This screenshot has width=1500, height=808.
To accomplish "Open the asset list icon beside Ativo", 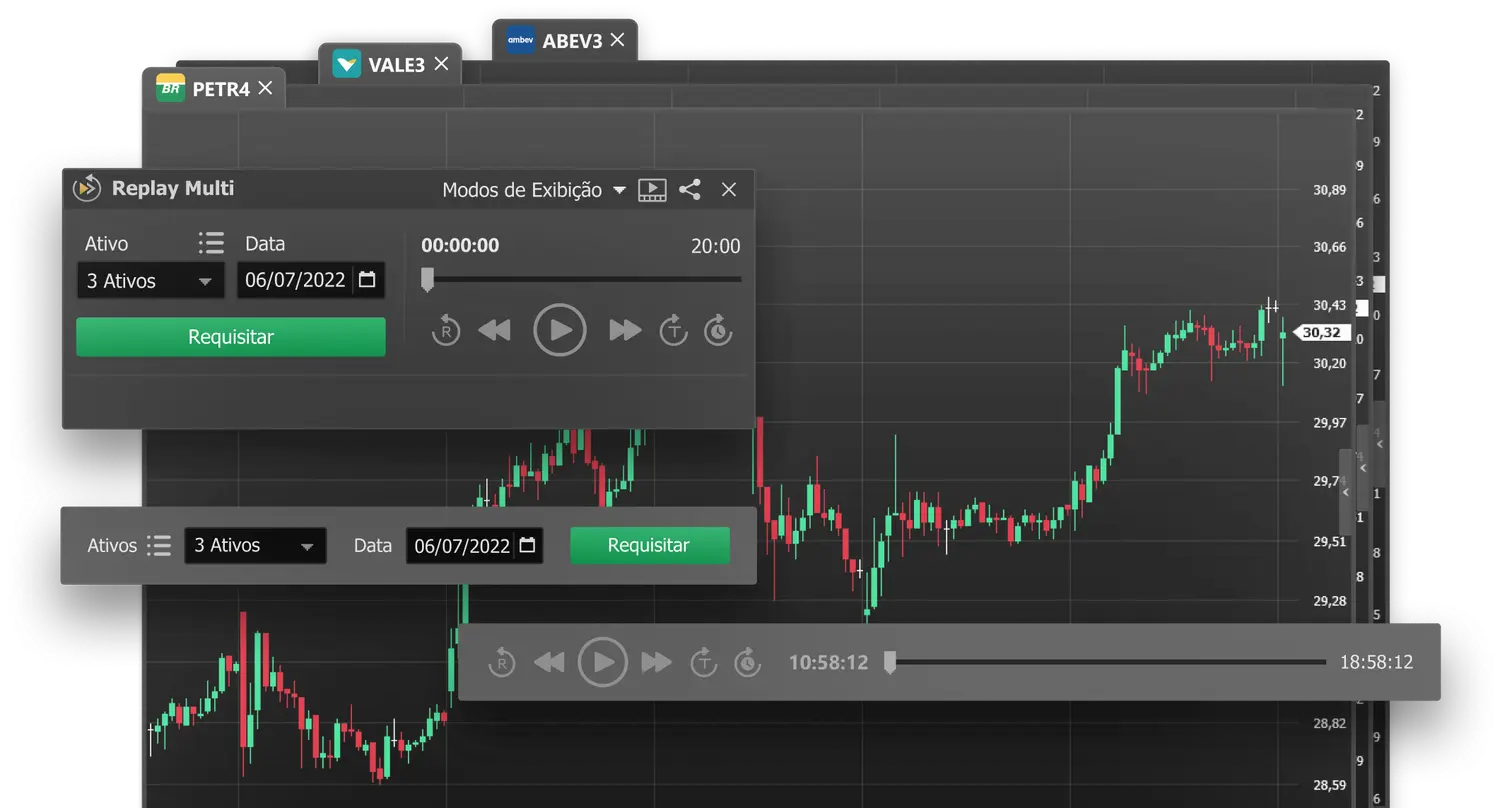I will [211, 243].
